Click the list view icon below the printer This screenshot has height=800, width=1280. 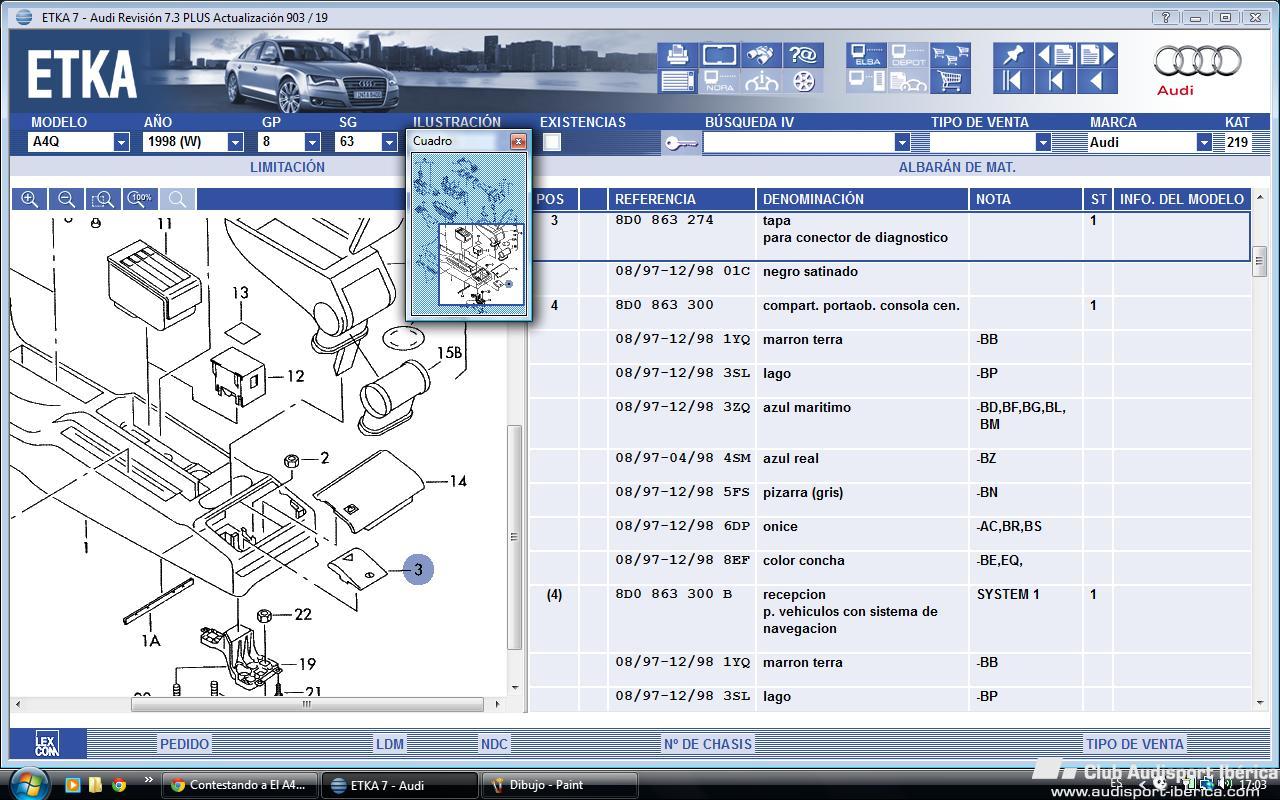(x=677, y=82)
